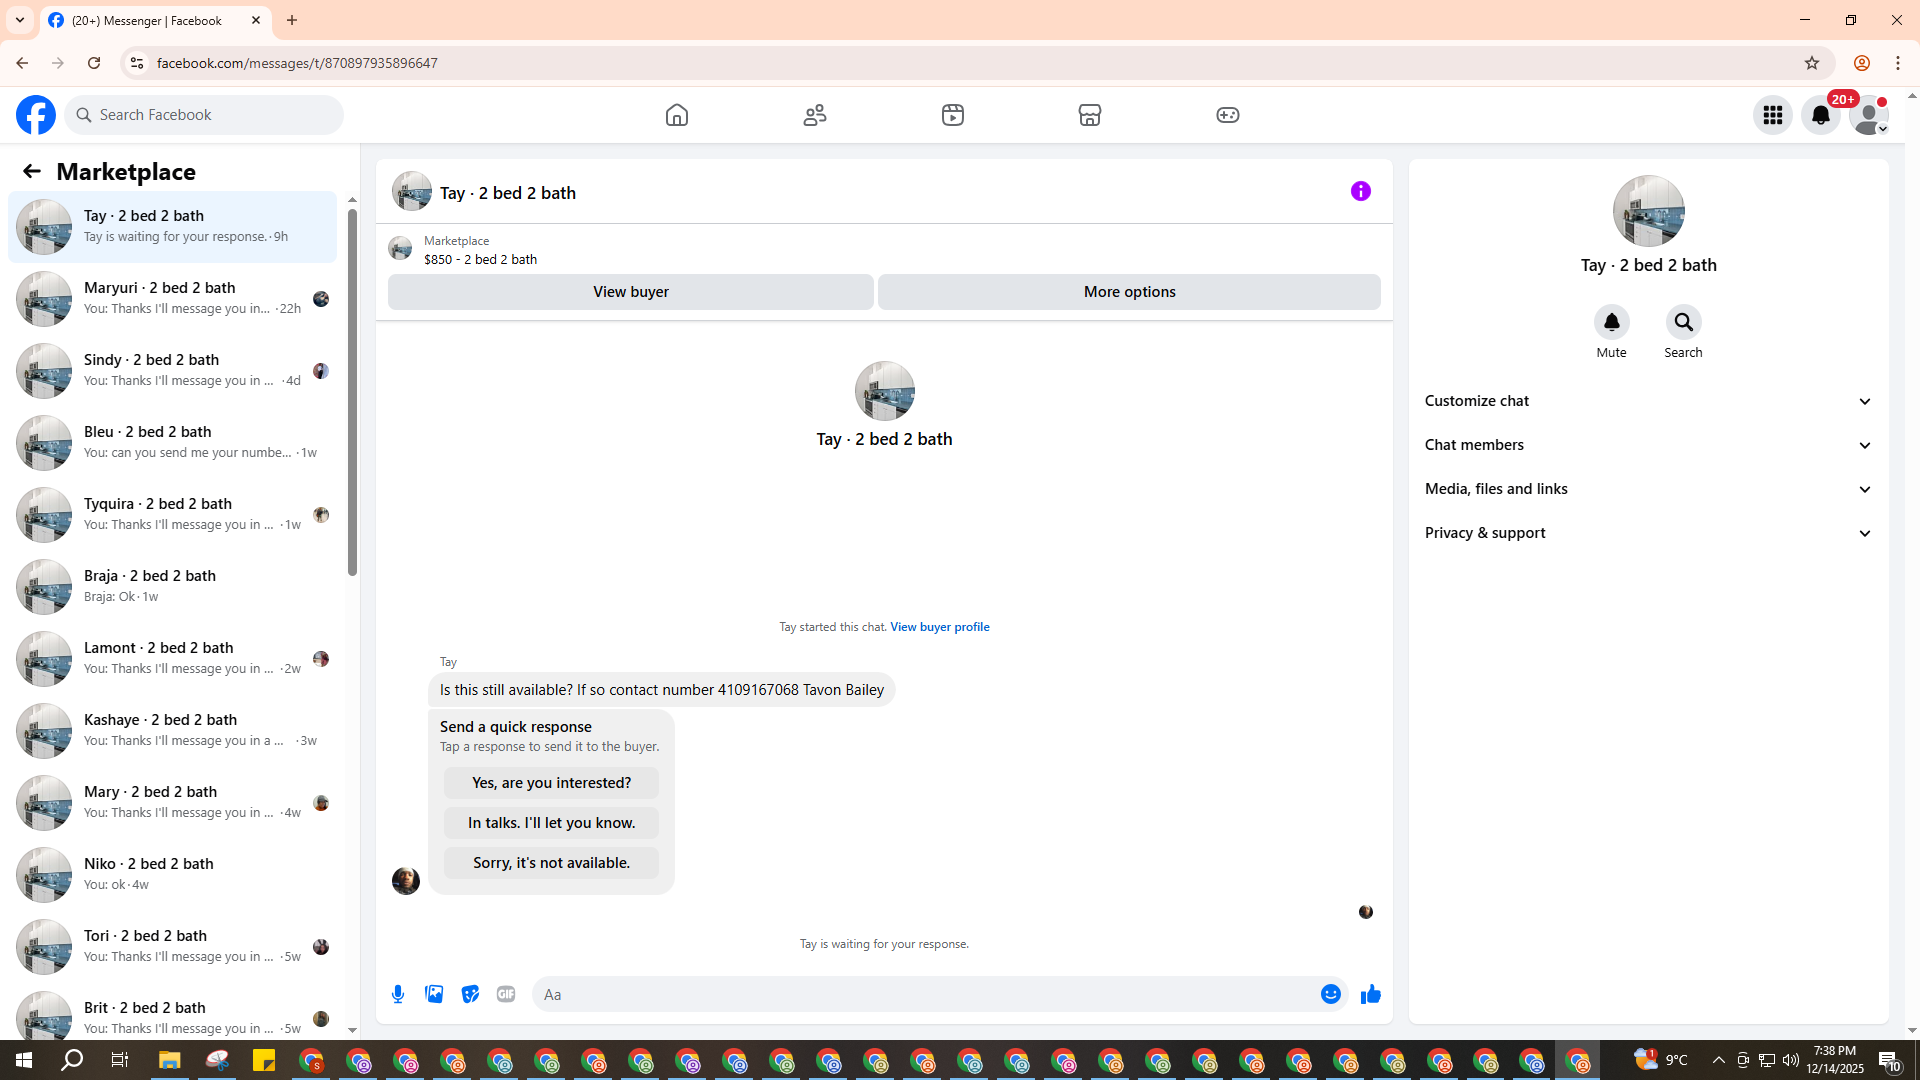
Task: Attach a photo using the image icon
Action: 434,994
